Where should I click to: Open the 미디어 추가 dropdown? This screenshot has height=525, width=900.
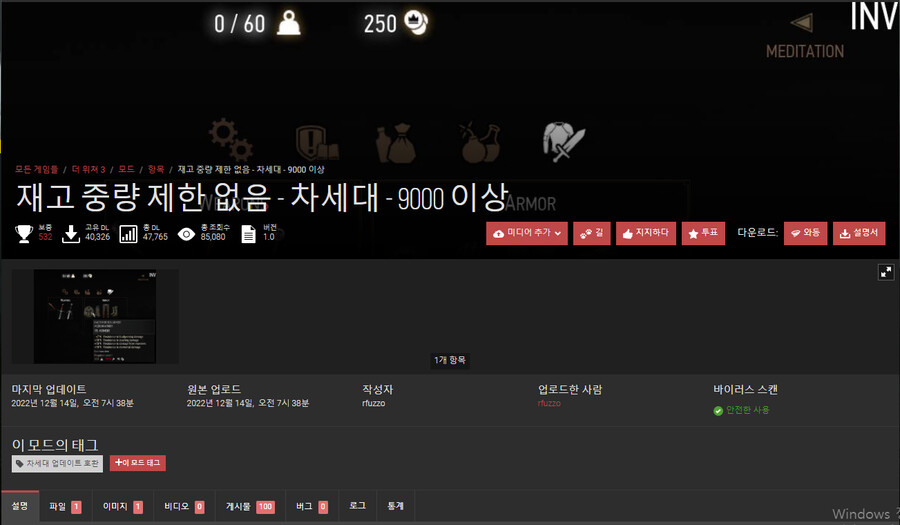[x=526, y=233]
